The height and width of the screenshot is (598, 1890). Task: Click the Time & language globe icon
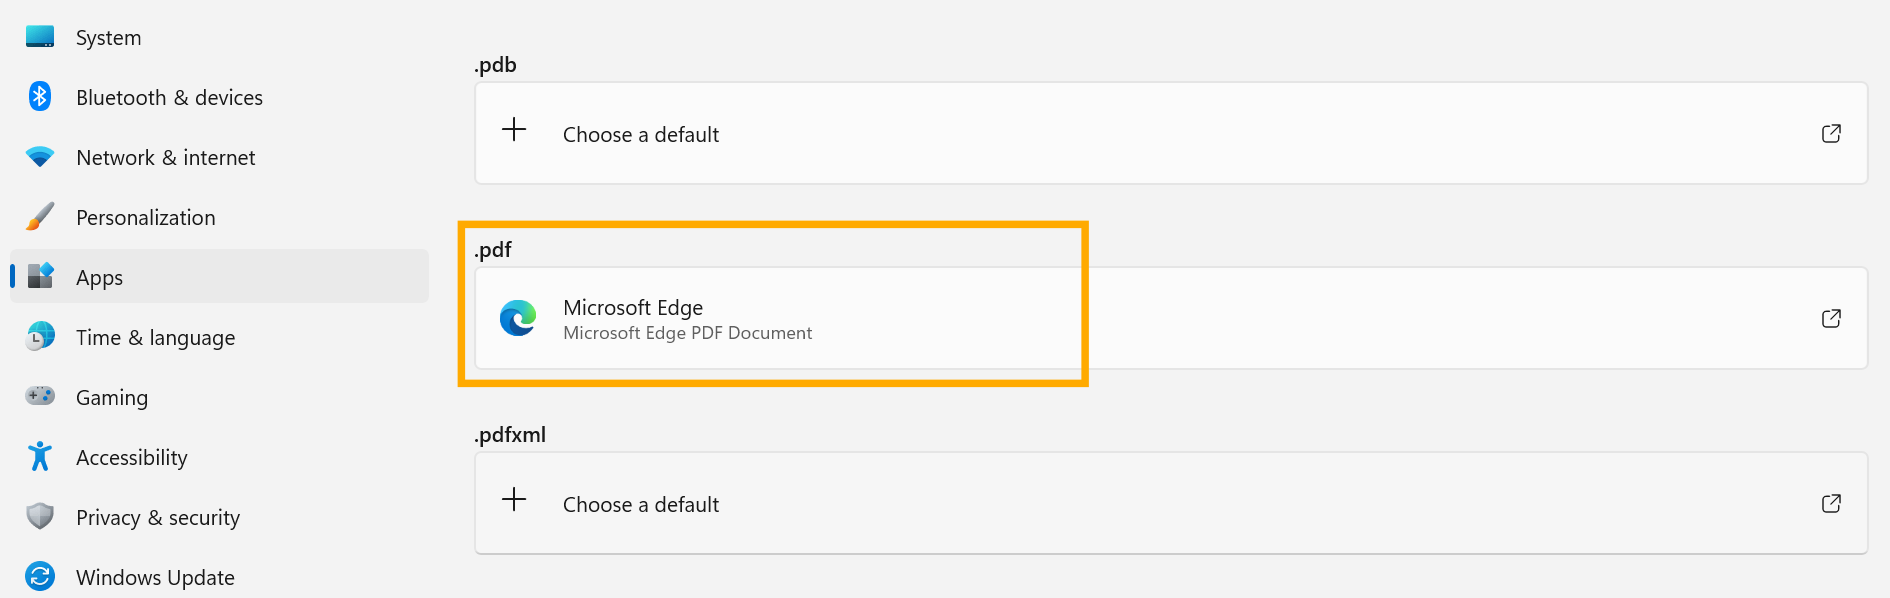tap(40, 336)
